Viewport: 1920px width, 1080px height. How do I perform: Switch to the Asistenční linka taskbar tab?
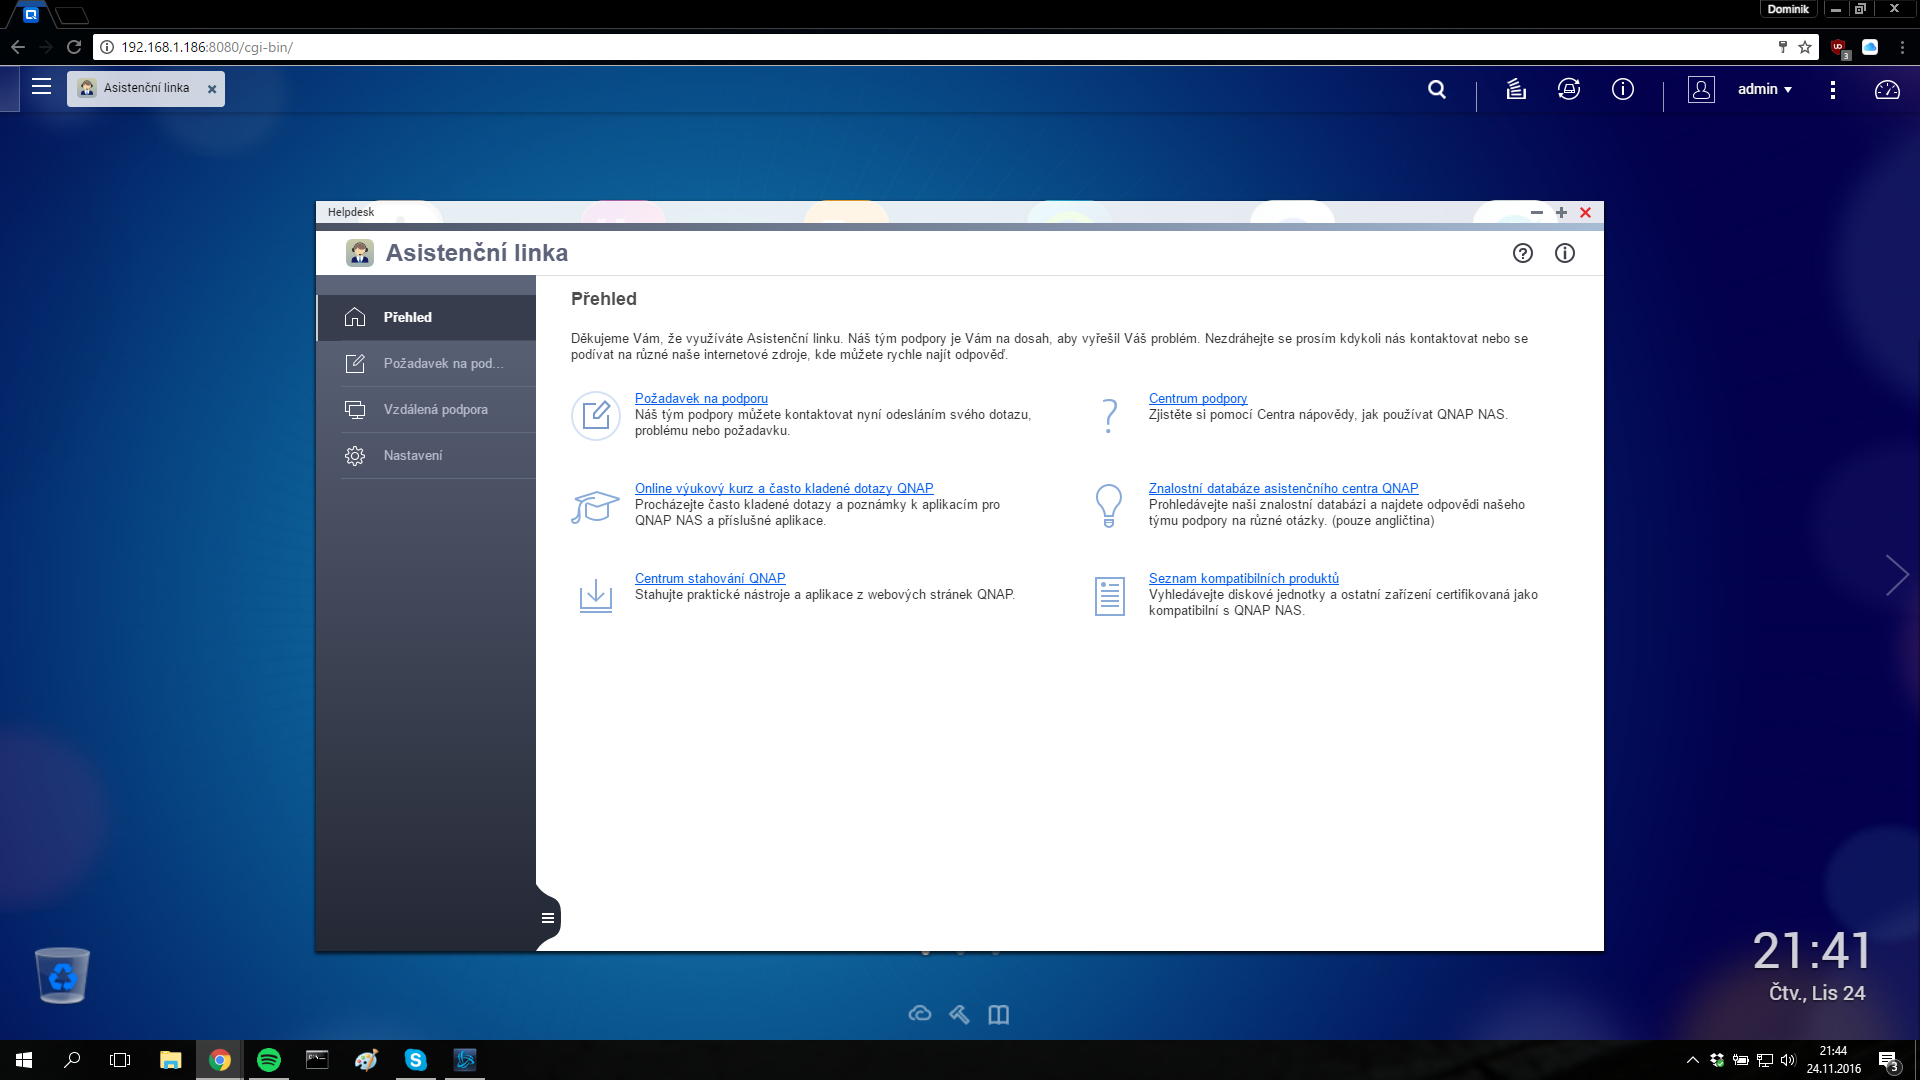[x=146, y=88]
